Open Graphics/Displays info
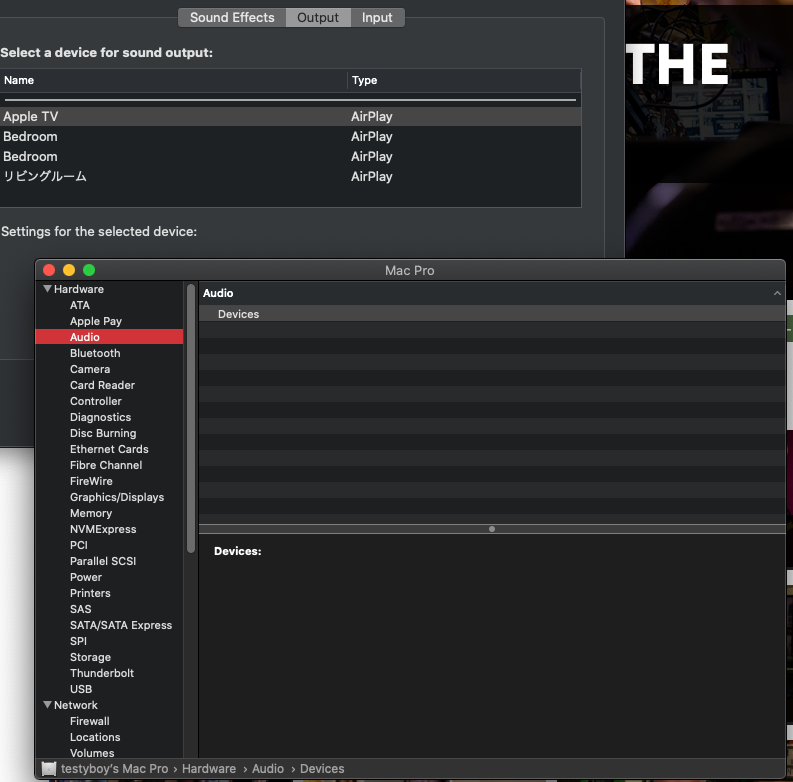Viewport: 793px width, 782px height. click(117, 497)
